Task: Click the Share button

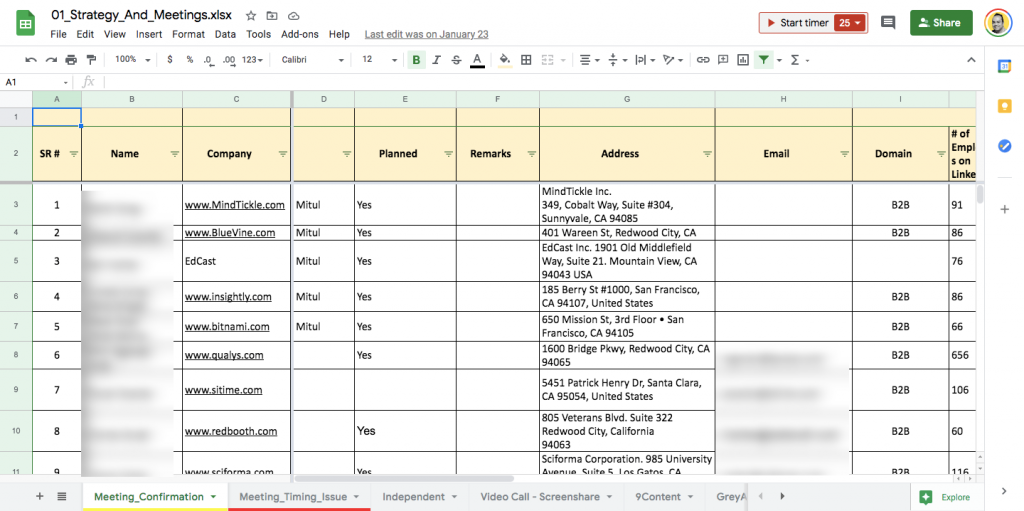Action: pyautogui.click(x=941, y=23)
